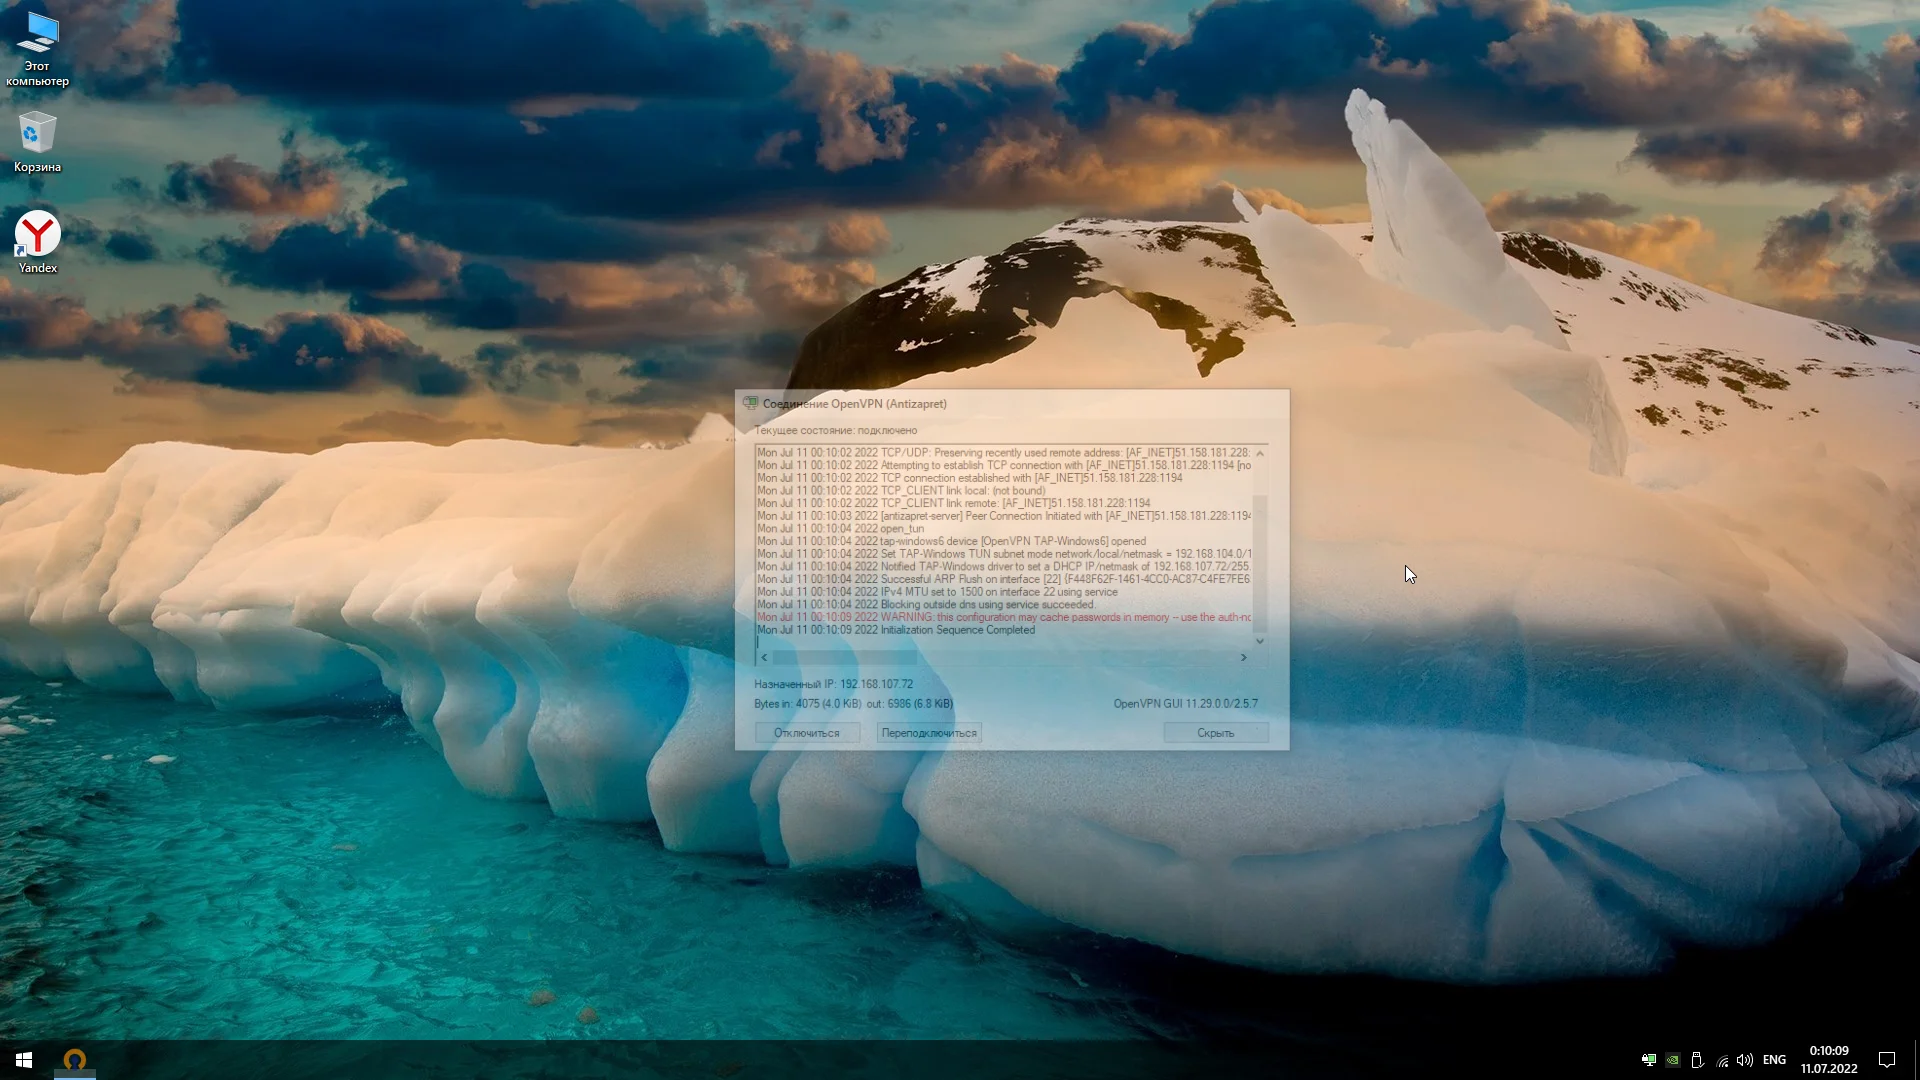1920x1080 pixels.
Task: Open the taskbar clock and date
Action: tap(1828, 1060)
